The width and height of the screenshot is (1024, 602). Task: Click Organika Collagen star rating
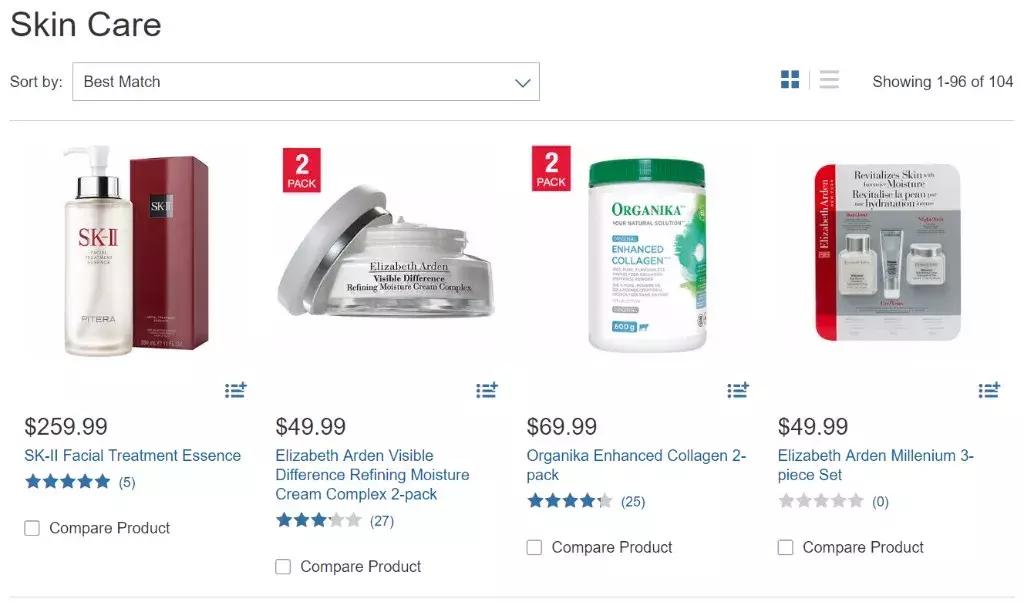tap(570, 501)
